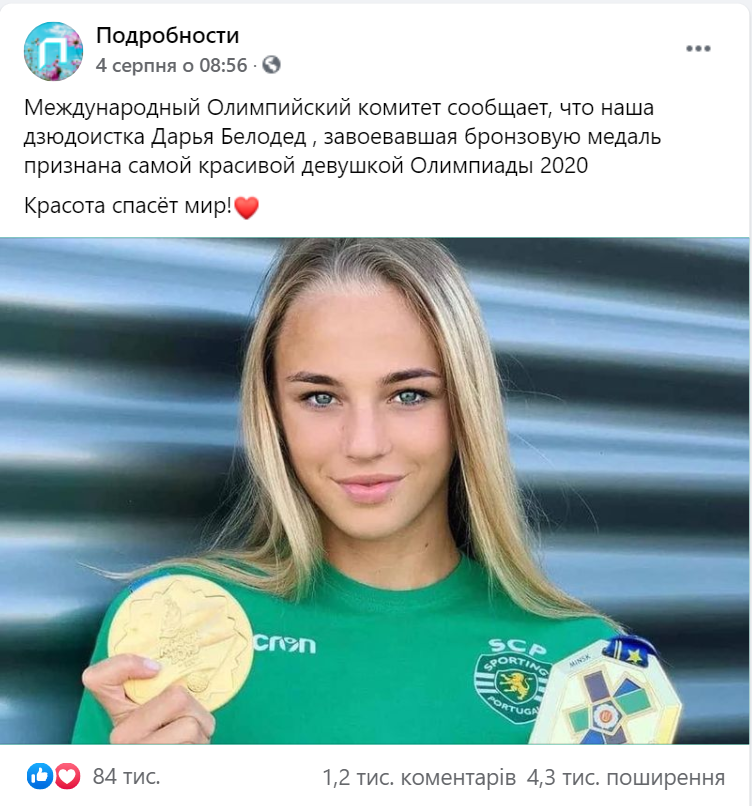Viewport: 752px width, 806px height.
Task: Click the Подробности page avatar
Action: 53,51
